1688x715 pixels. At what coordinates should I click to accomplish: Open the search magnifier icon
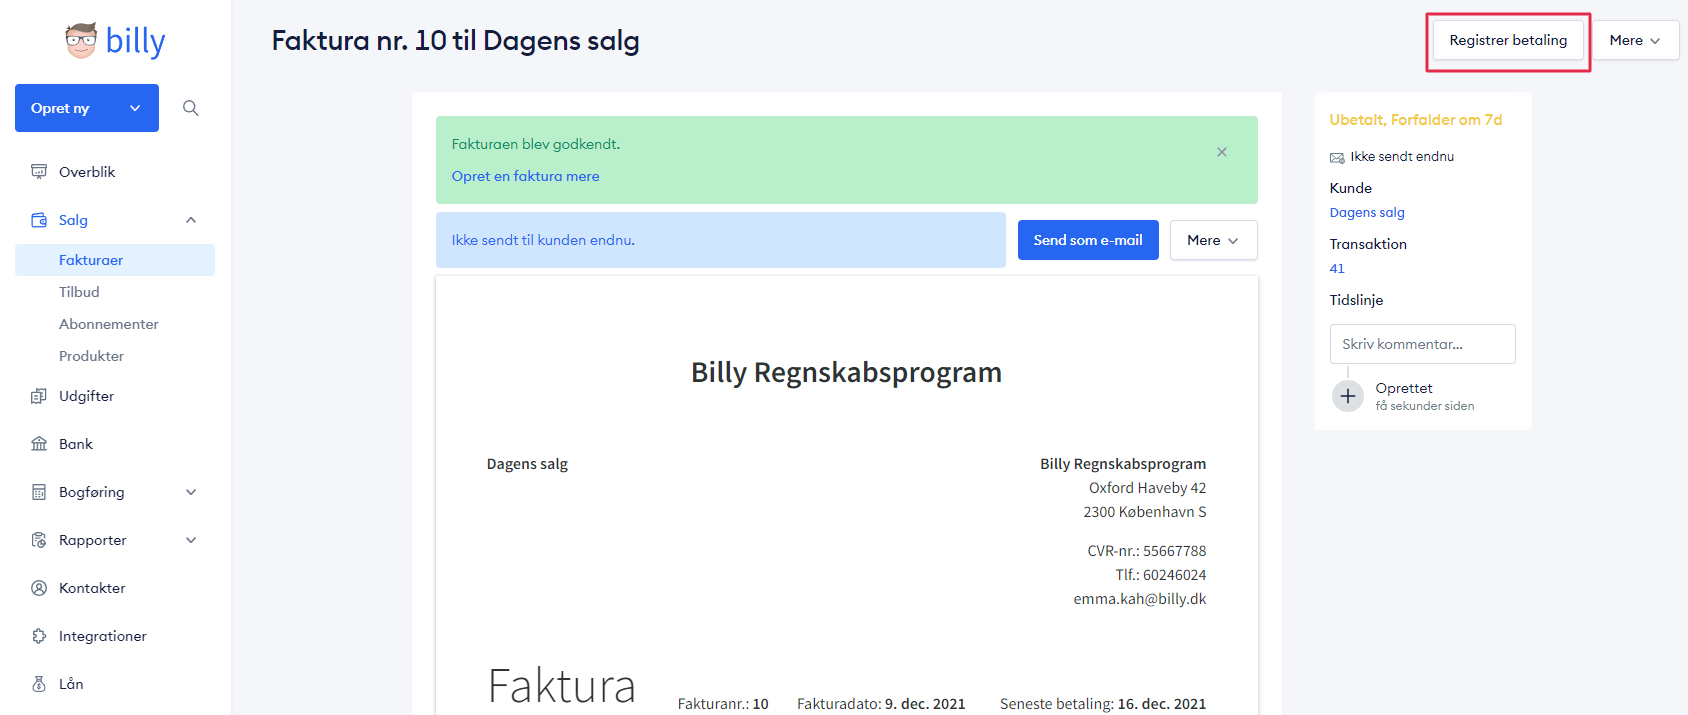[x=191, y=108]
